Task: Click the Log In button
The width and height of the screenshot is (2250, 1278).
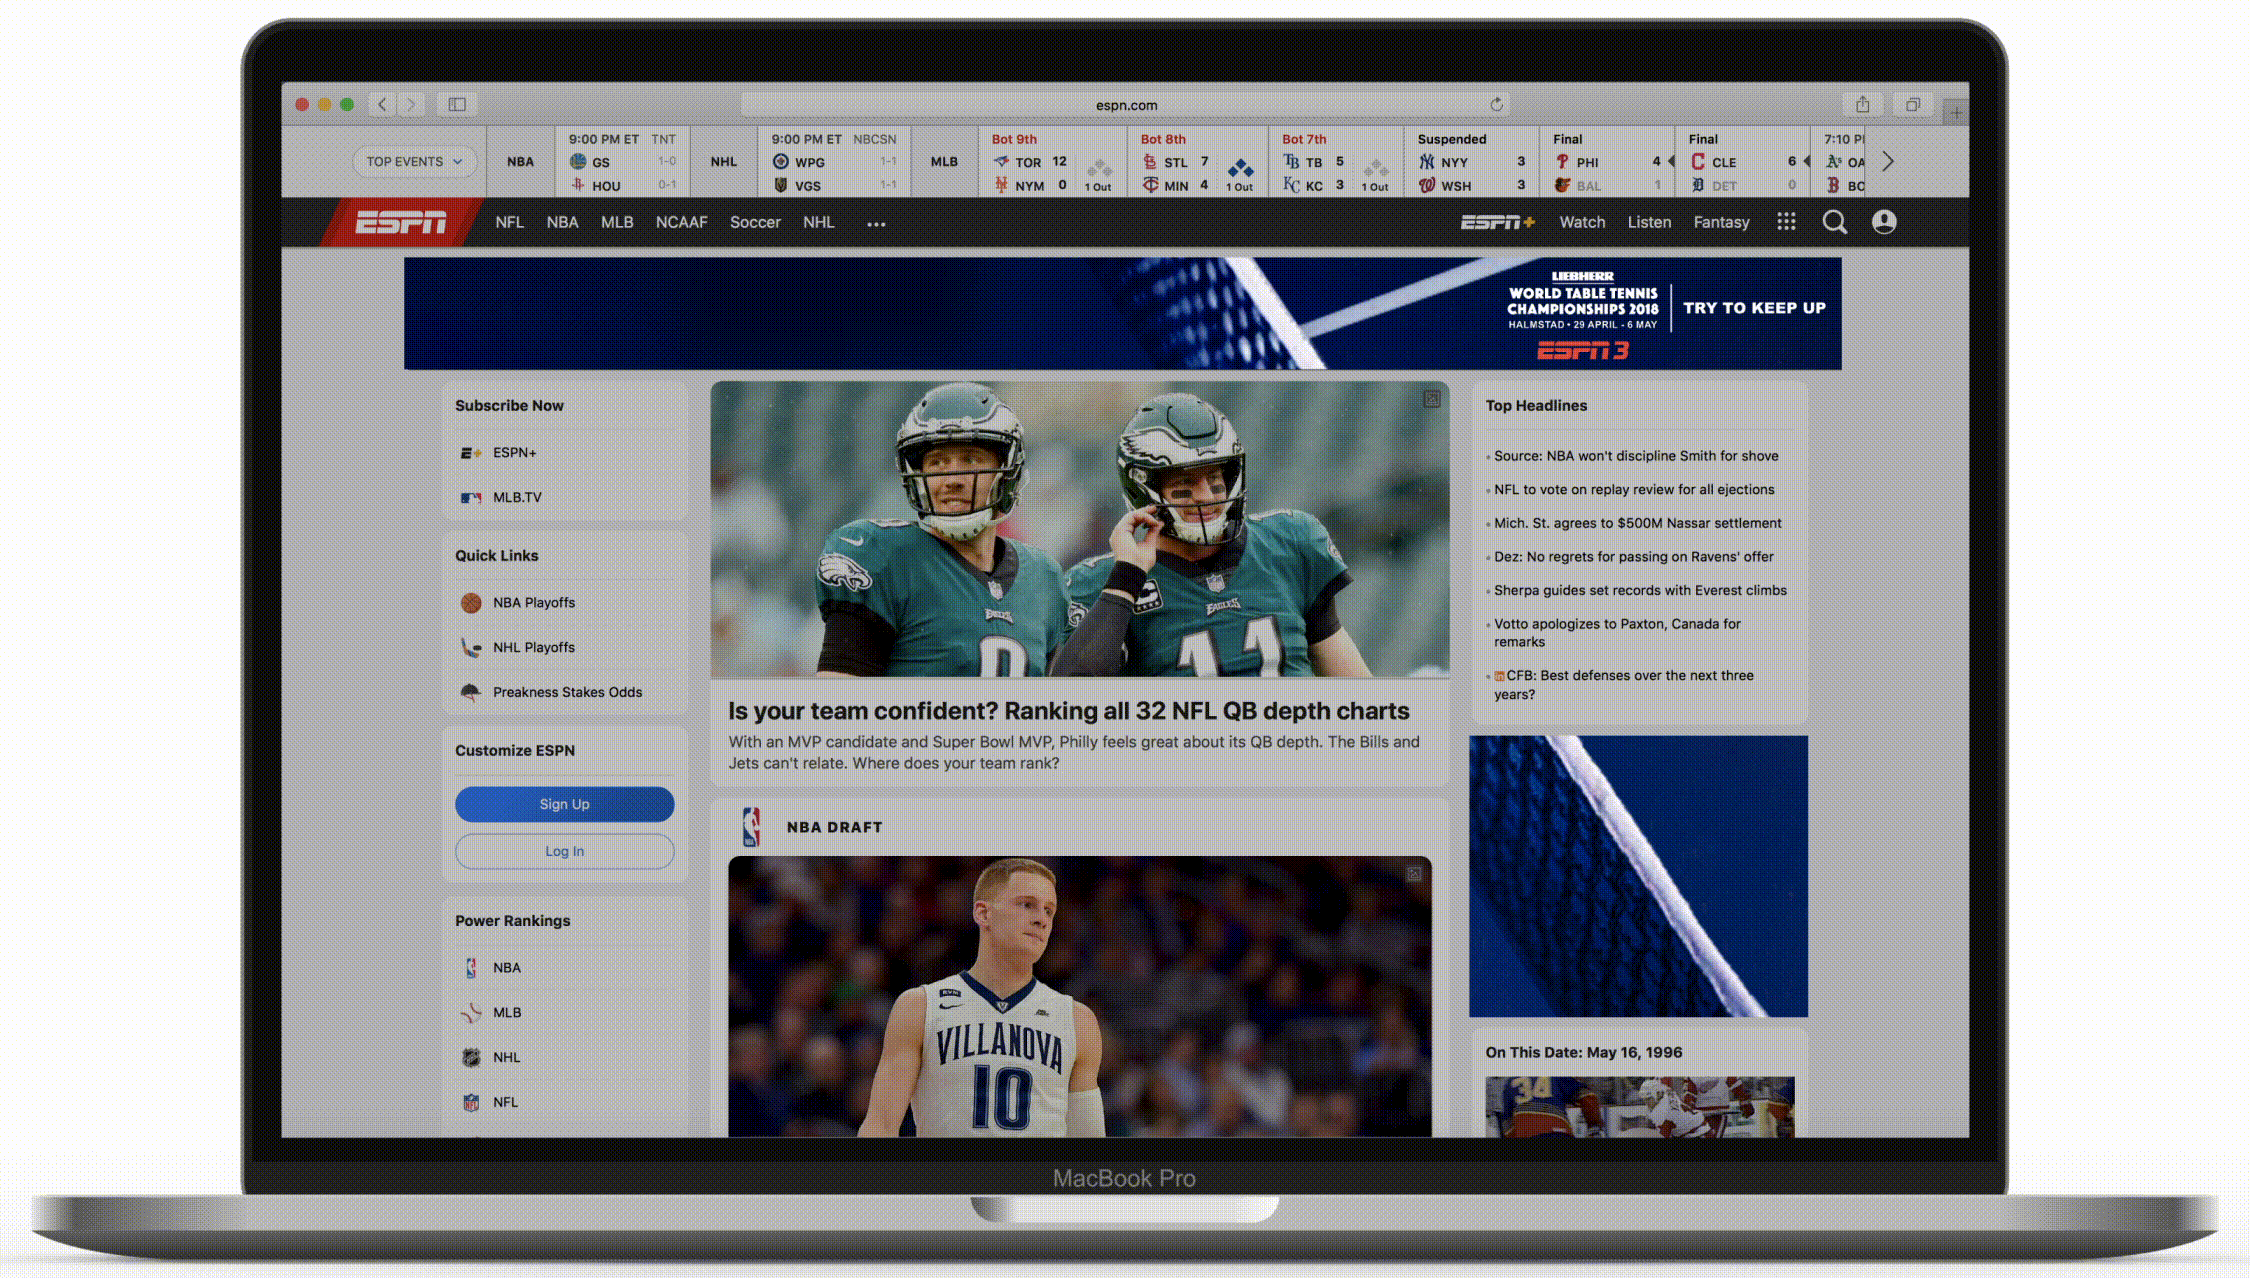Action: (564, 851)
